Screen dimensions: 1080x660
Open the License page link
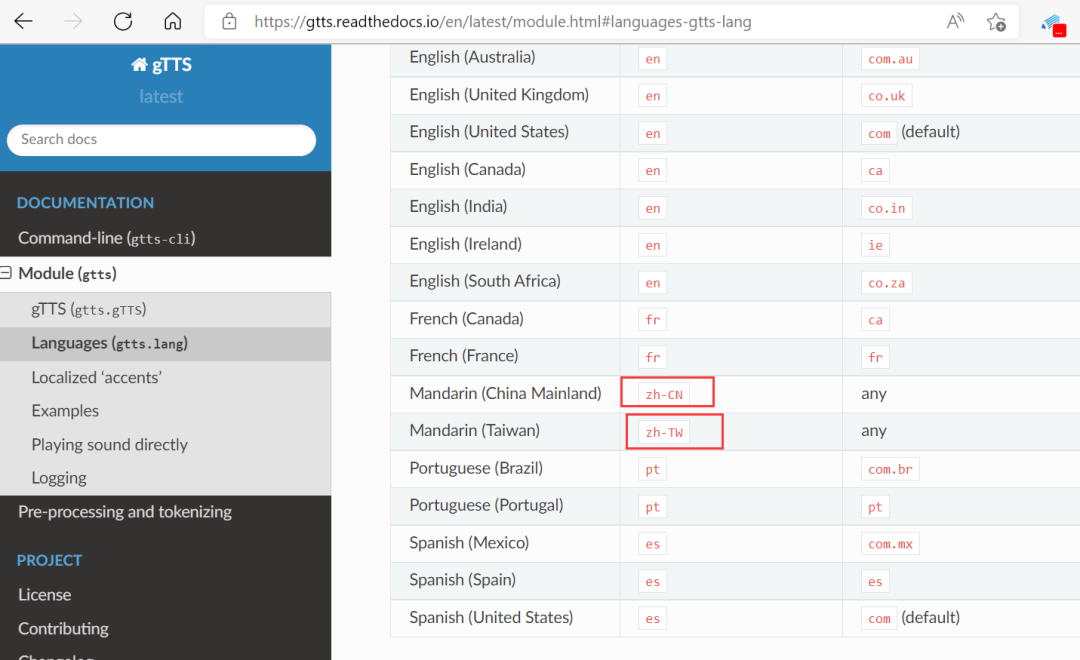pos(44,595)
